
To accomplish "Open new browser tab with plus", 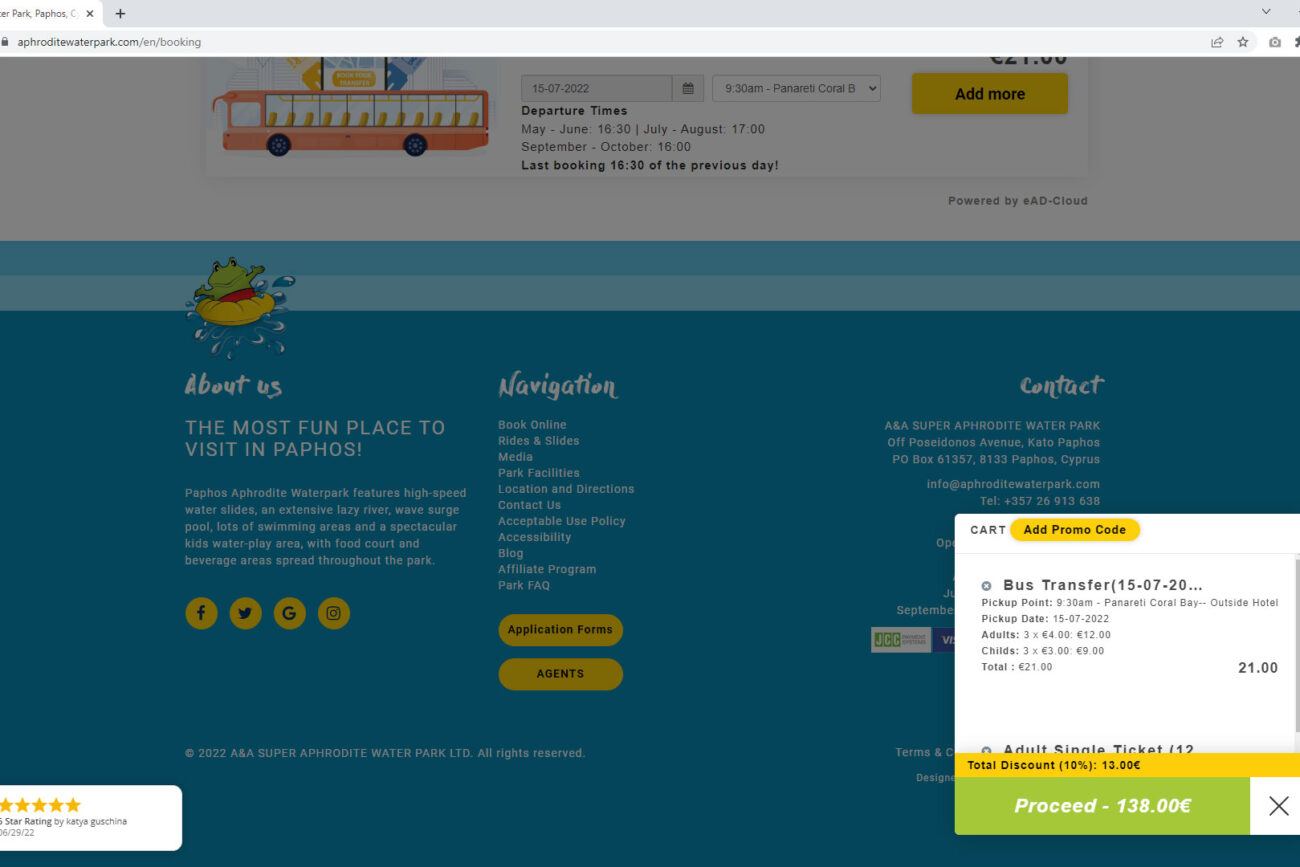I will tap(121, 13).
